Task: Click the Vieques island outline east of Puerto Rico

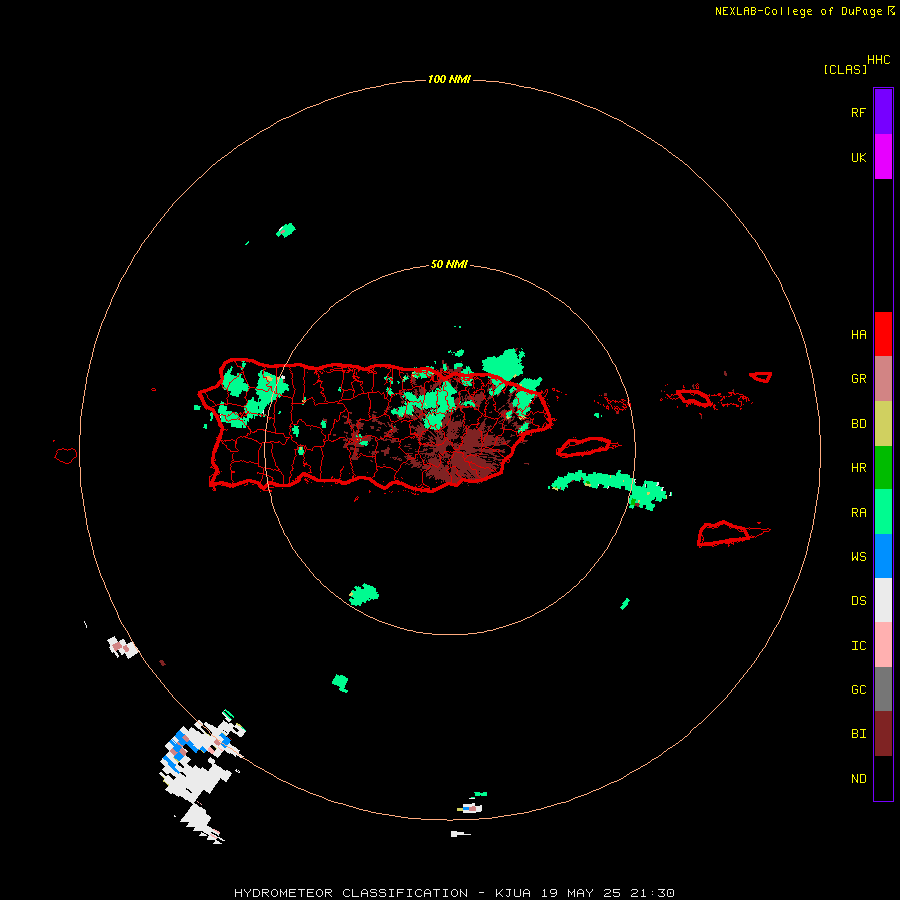Action: 584,447
